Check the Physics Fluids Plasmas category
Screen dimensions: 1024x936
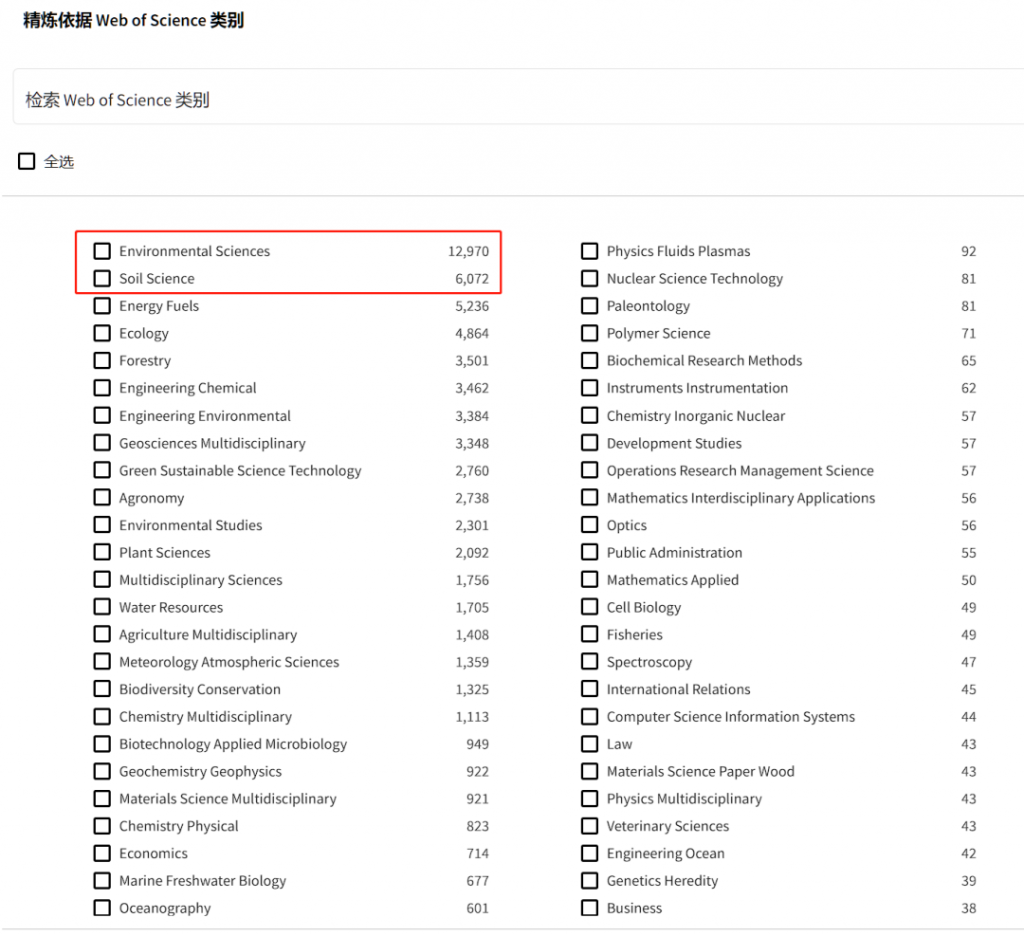(589, 251)
